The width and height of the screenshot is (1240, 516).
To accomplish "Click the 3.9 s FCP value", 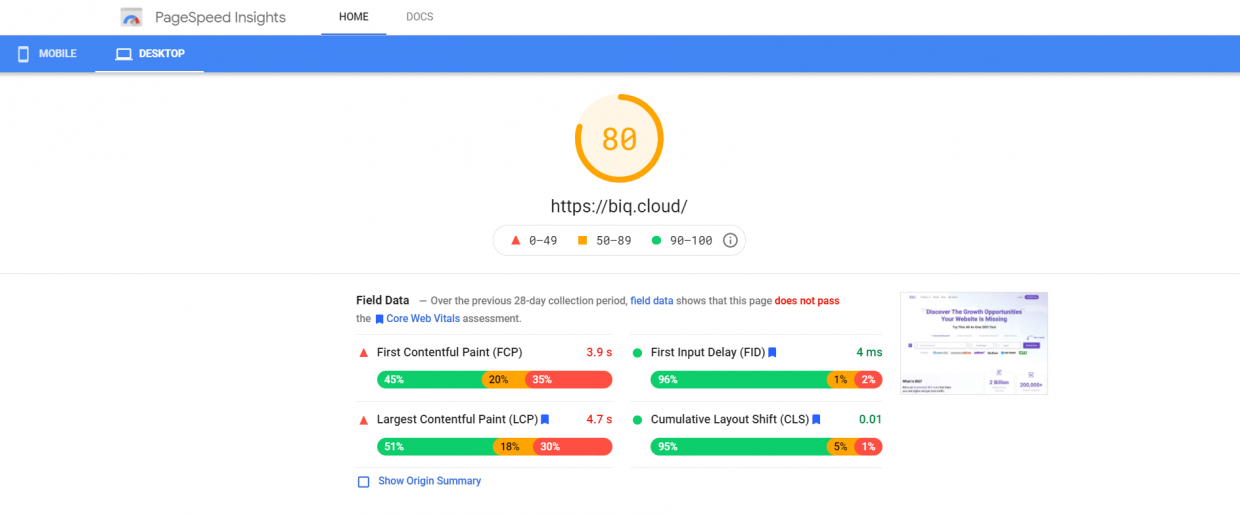I will (599, 353).
